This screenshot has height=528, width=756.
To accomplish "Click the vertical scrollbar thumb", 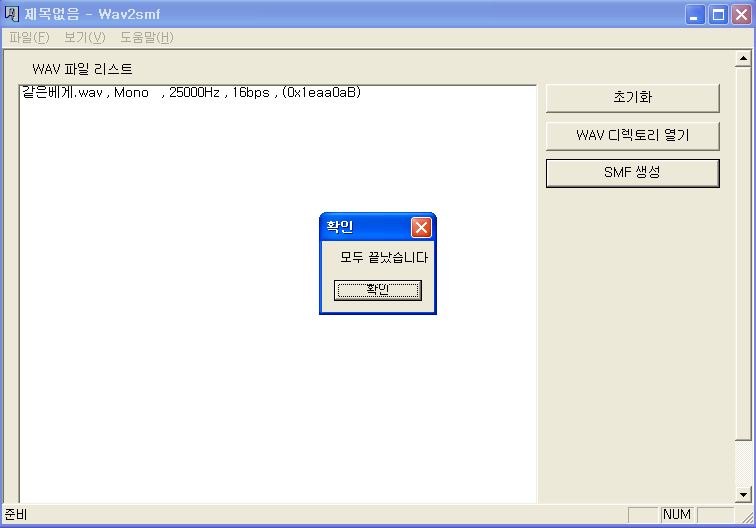I will click(743, 254).
